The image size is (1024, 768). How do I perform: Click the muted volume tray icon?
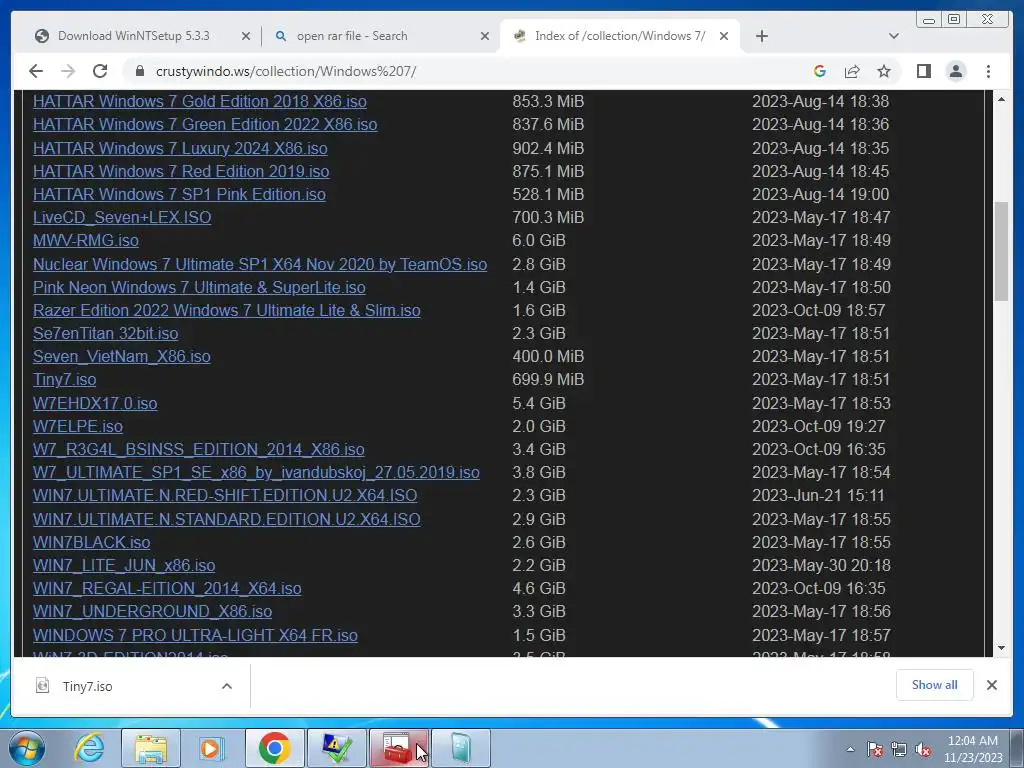tap(923, 750)
